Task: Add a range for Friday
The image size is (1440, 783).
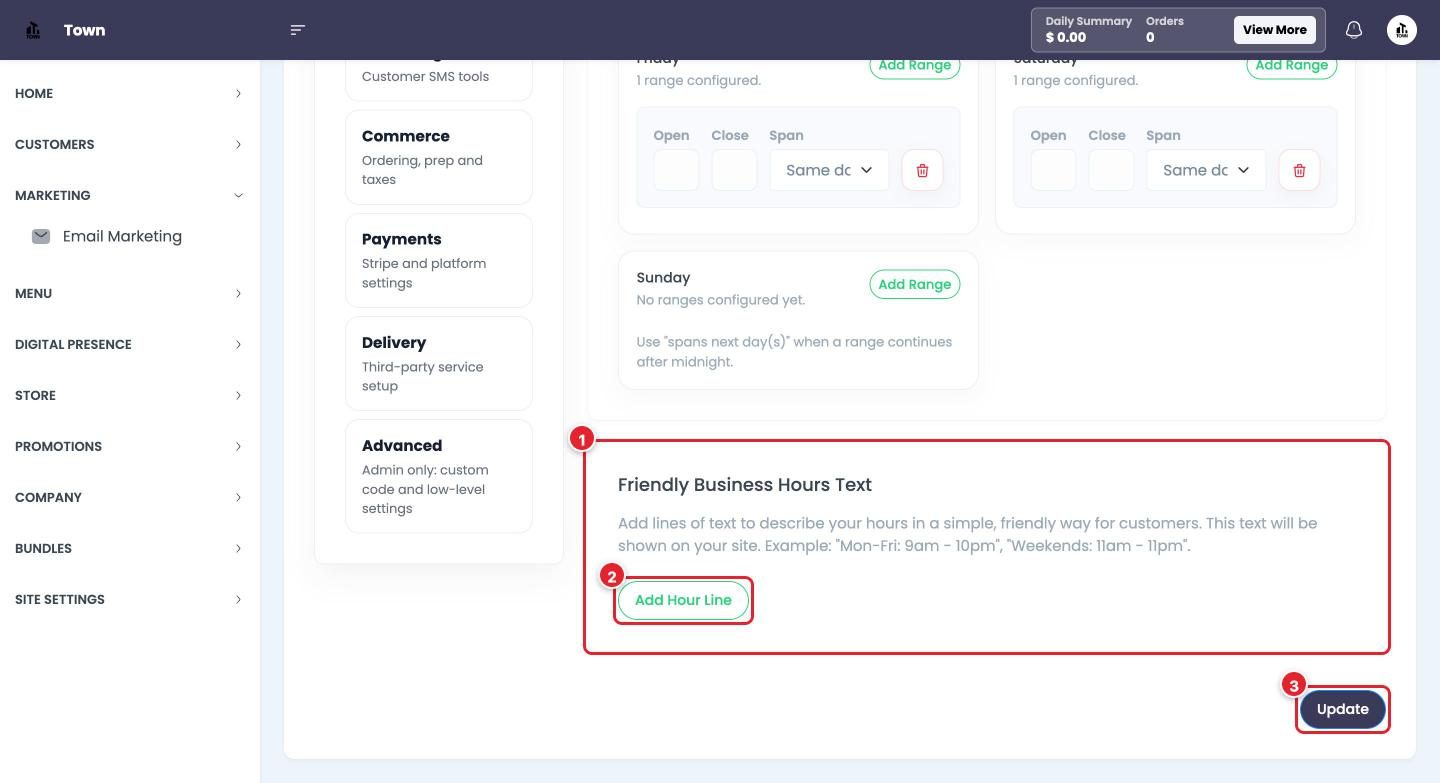Action: (915, 65)
